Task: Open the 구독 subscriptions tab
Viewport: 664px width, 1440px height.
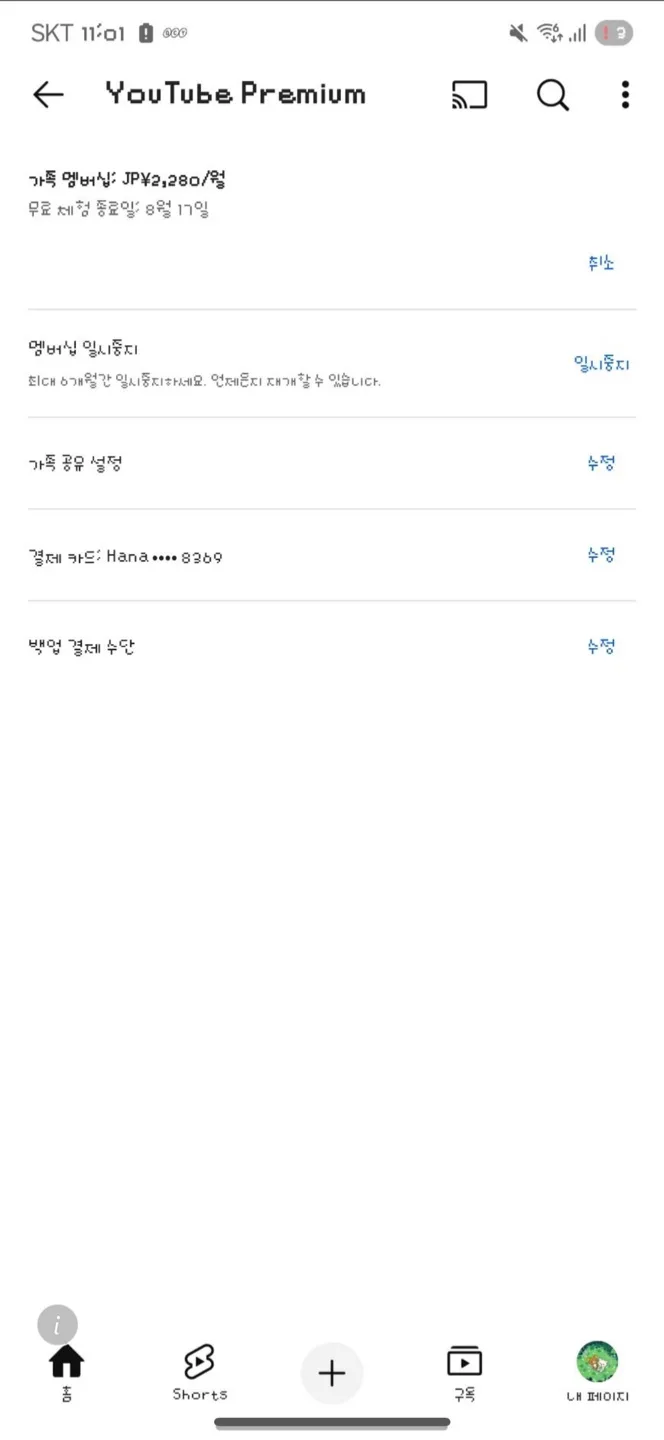Action: [x=464, y=1374]
